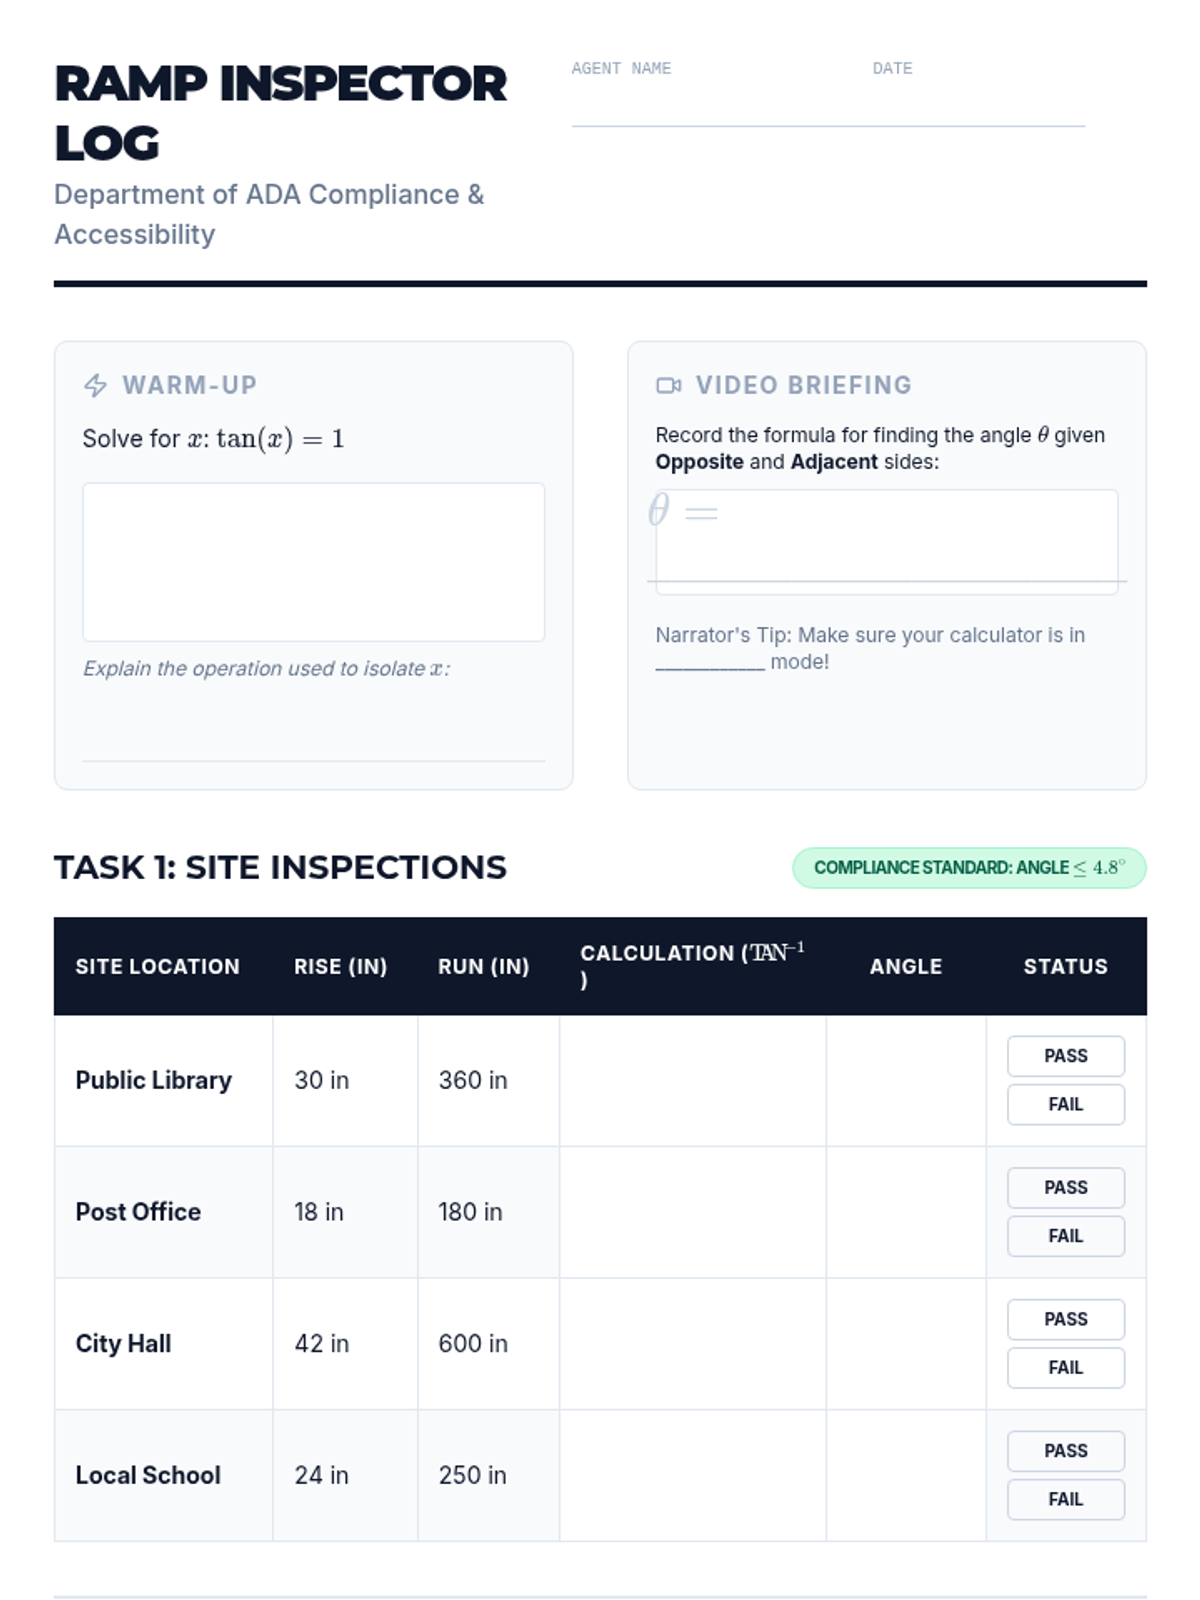Click the theta formula input field
The width and height of the screenshot is (1200, 1600).
886,541
